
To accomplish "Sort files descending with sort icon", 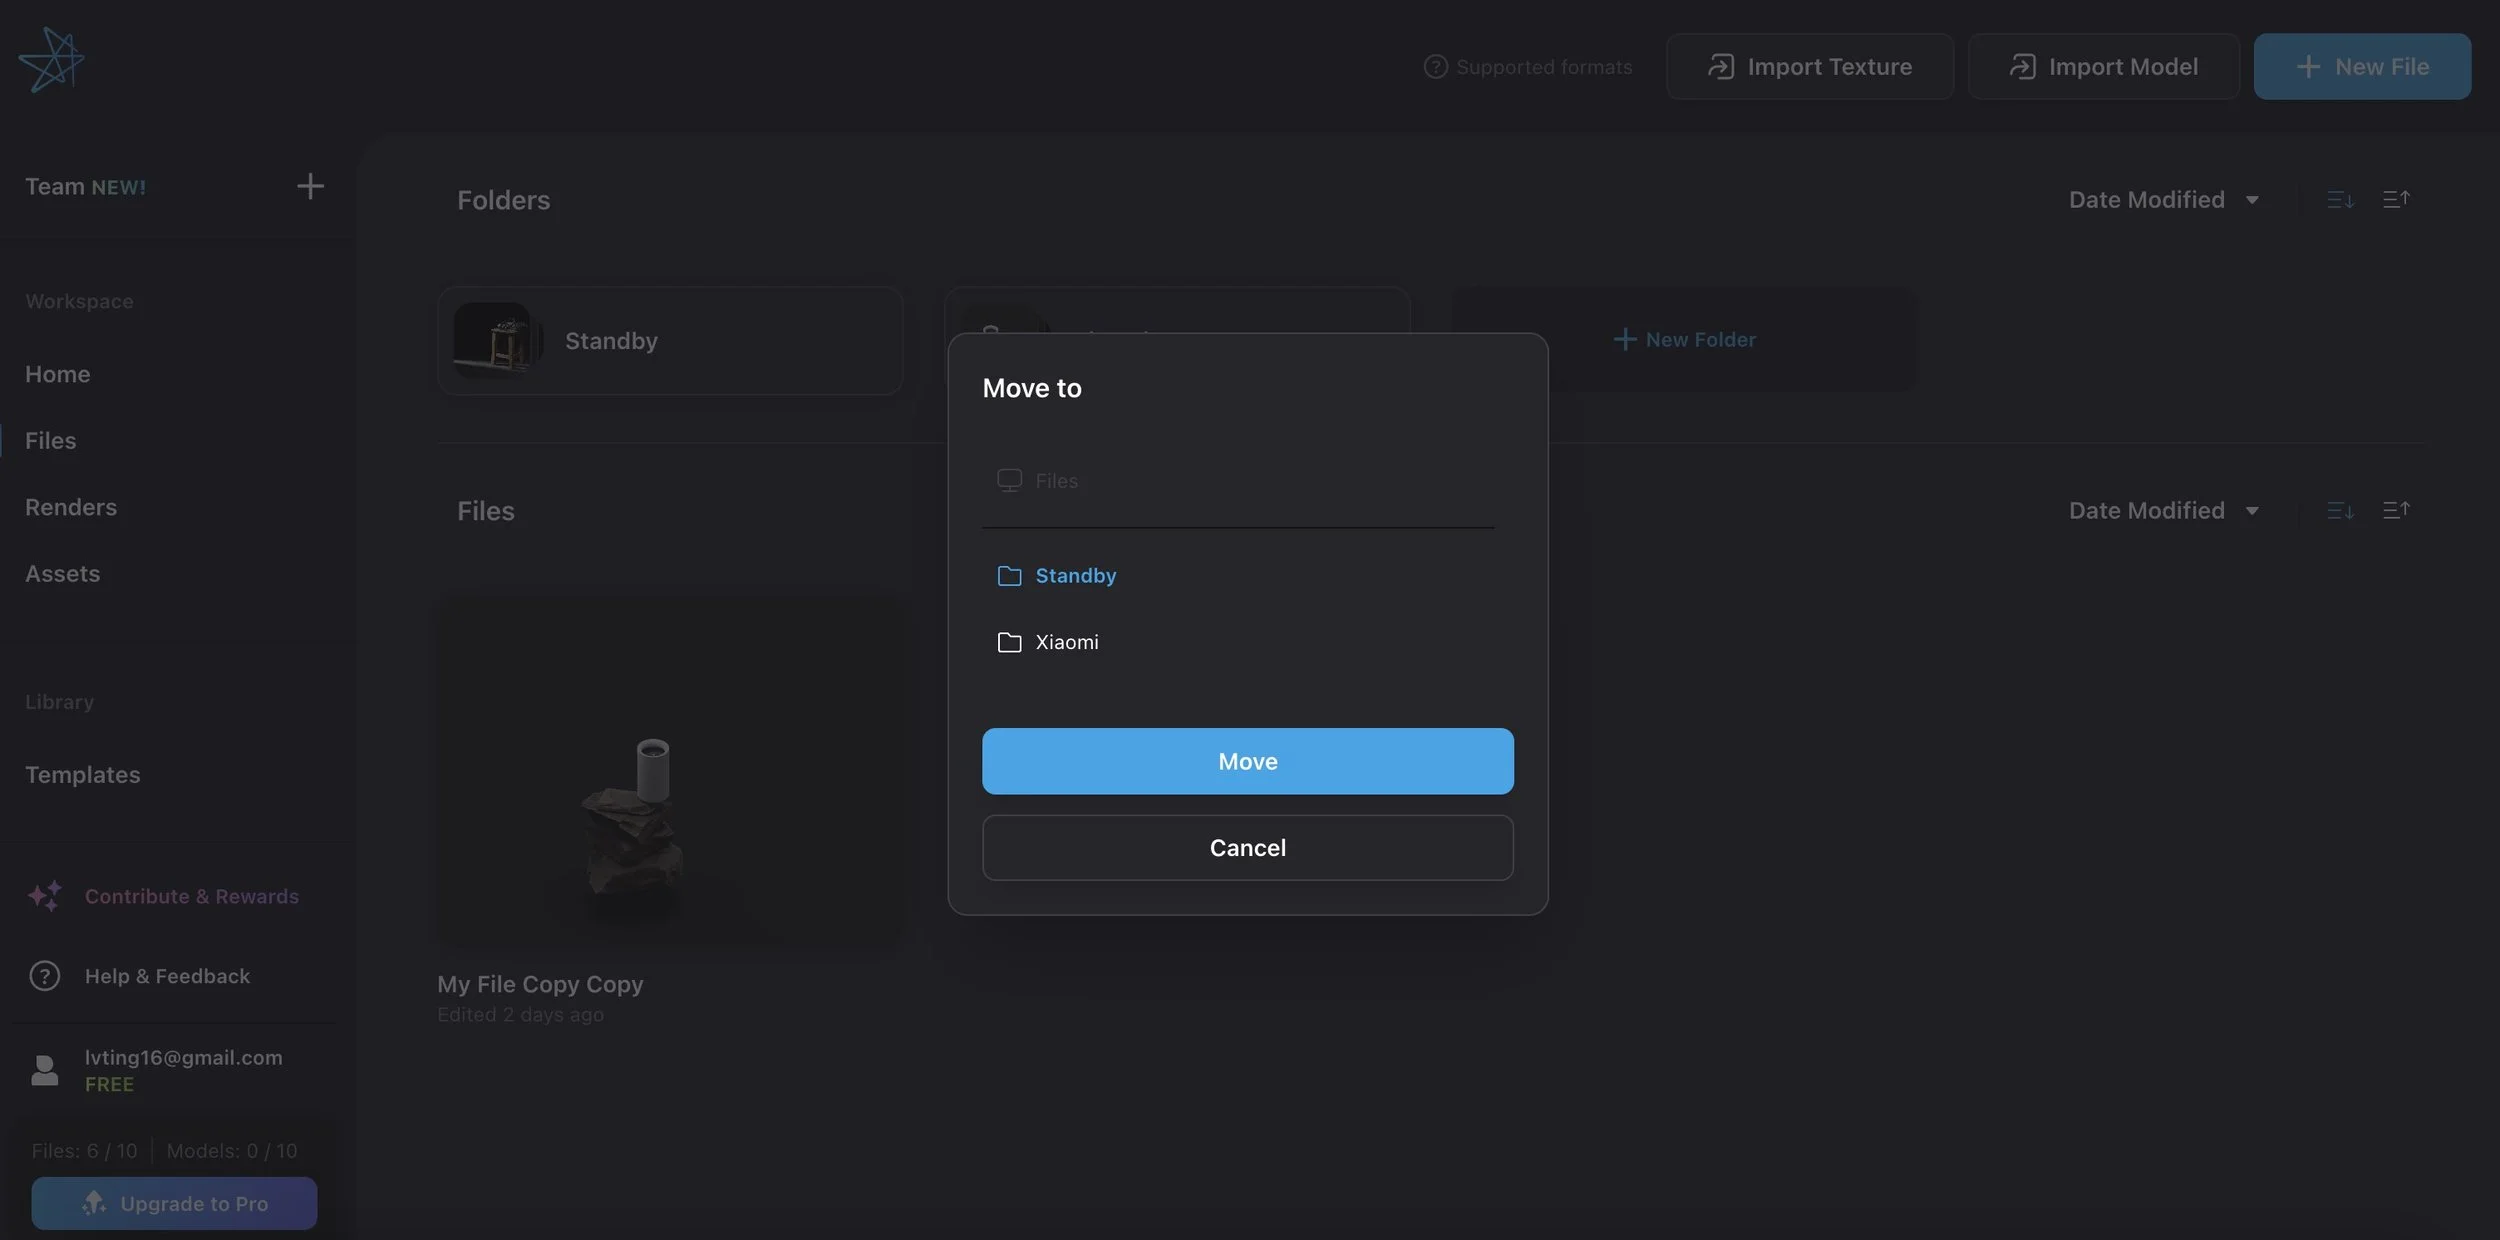I will pos(2340,511).
